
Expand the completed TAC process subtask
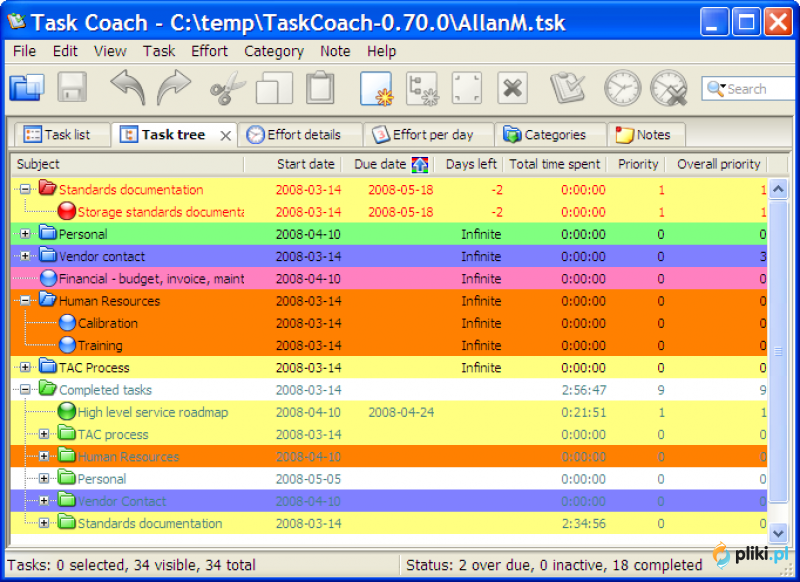coord(44,434)
